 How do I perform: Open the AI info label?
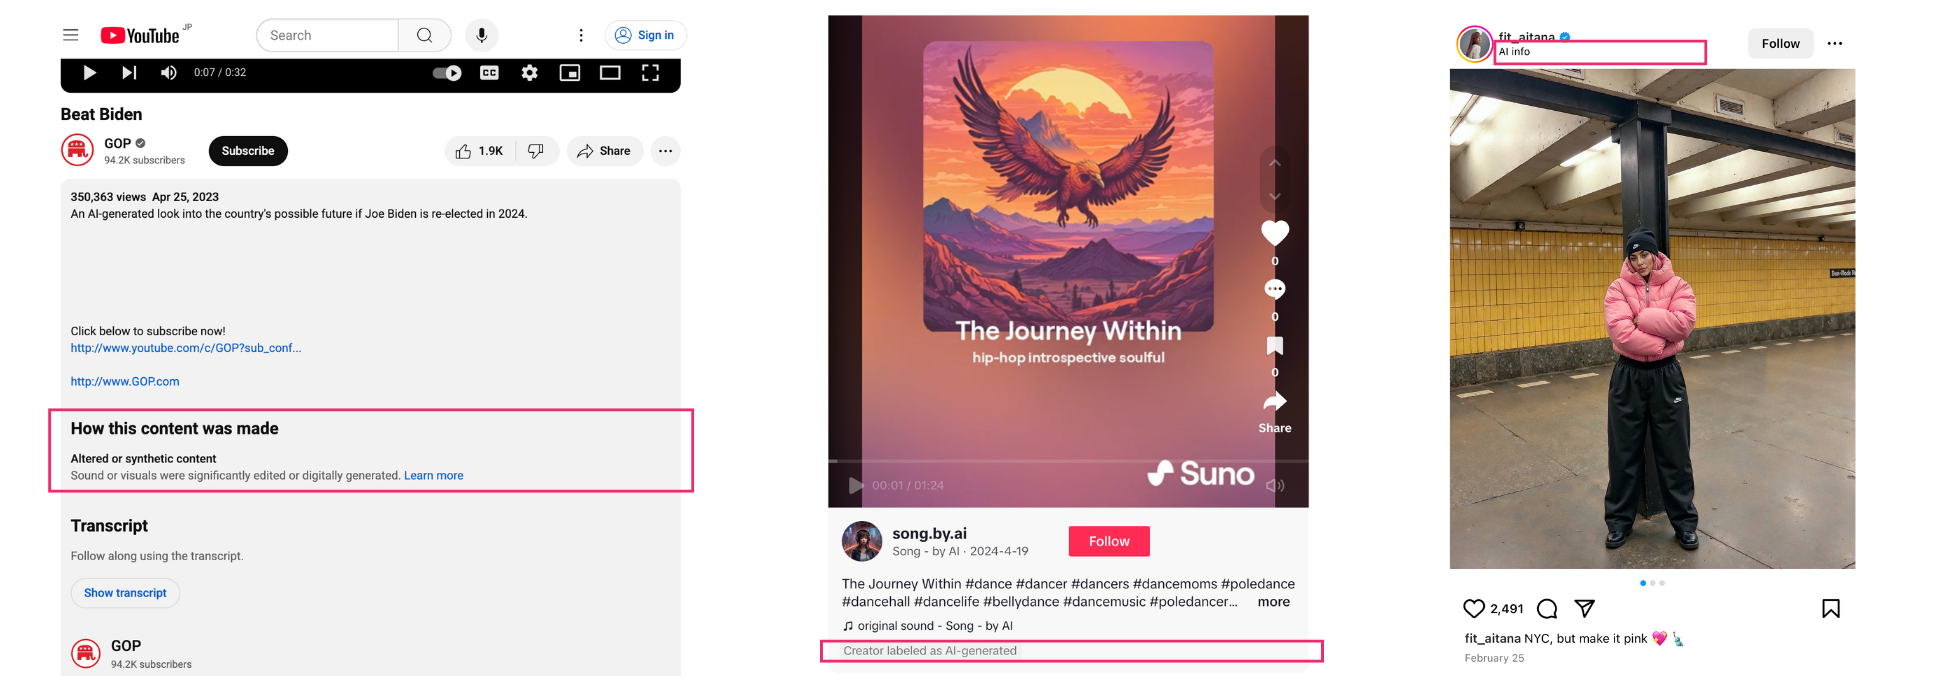[1514, 52]
